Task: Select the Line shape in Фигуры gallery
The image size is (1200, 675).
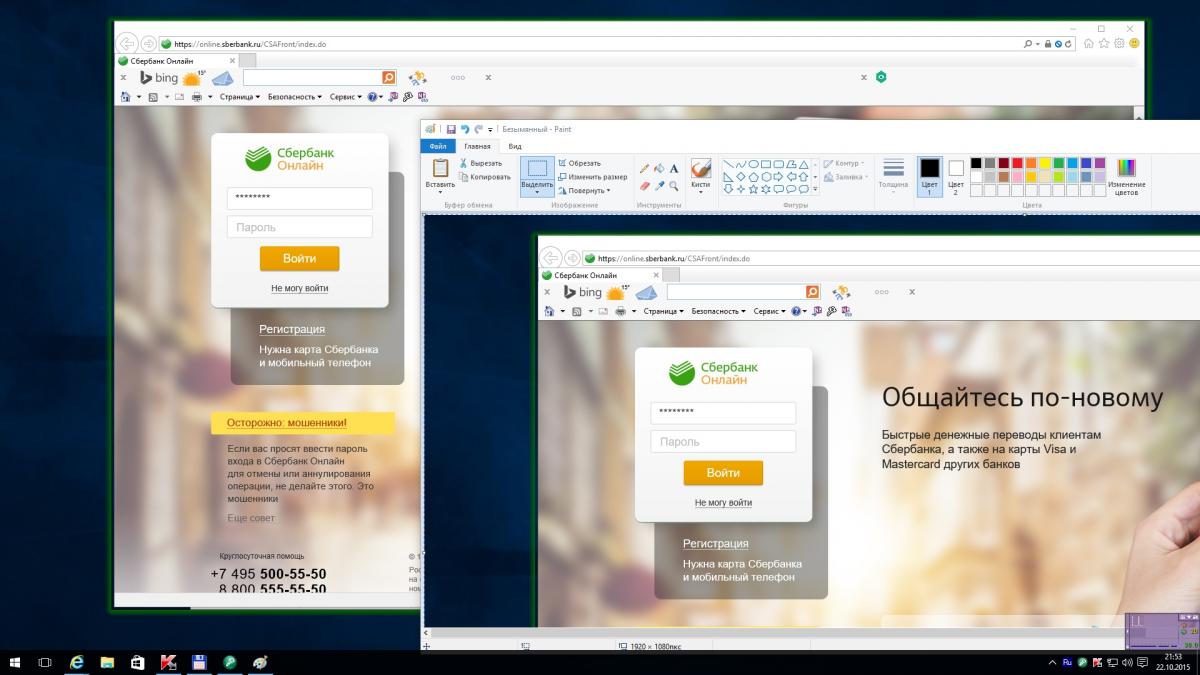Action: (x=728, y=164)
